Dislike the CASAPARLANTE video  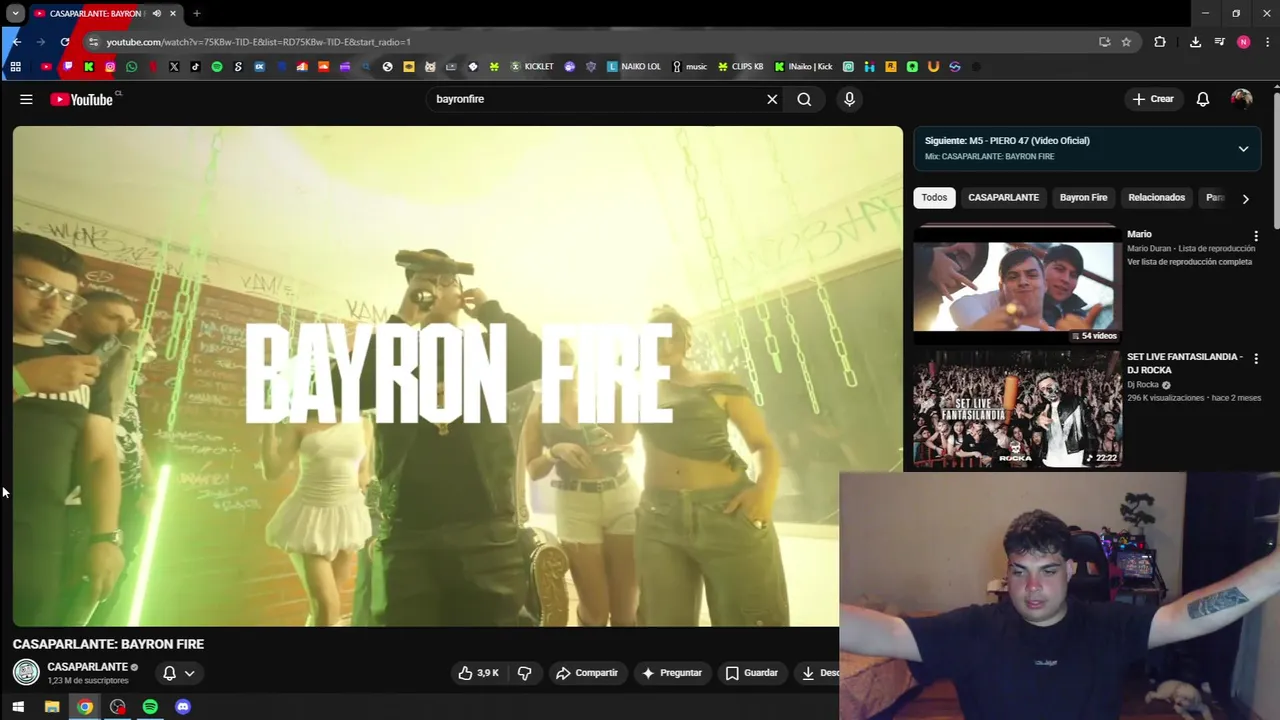524,673
